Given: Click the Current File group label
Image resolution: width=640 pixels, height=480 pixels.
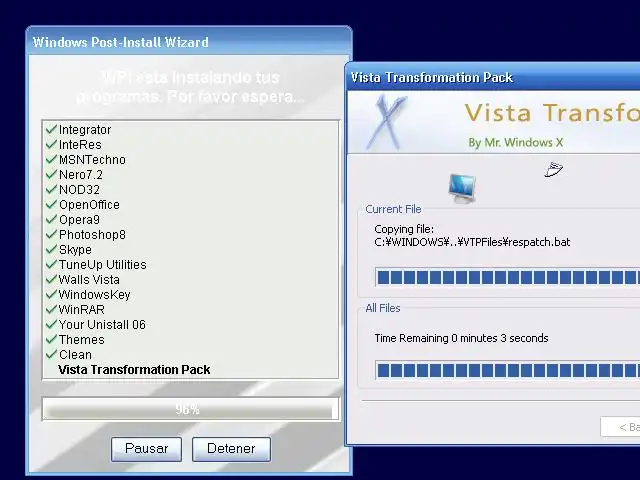Looking at the screenshot, I should (393, 209).
